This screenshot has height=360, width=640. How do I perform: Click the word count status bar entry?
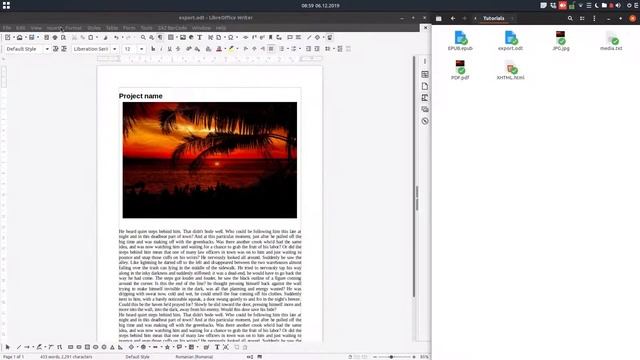pyautogui.click(x=66, y=357)
